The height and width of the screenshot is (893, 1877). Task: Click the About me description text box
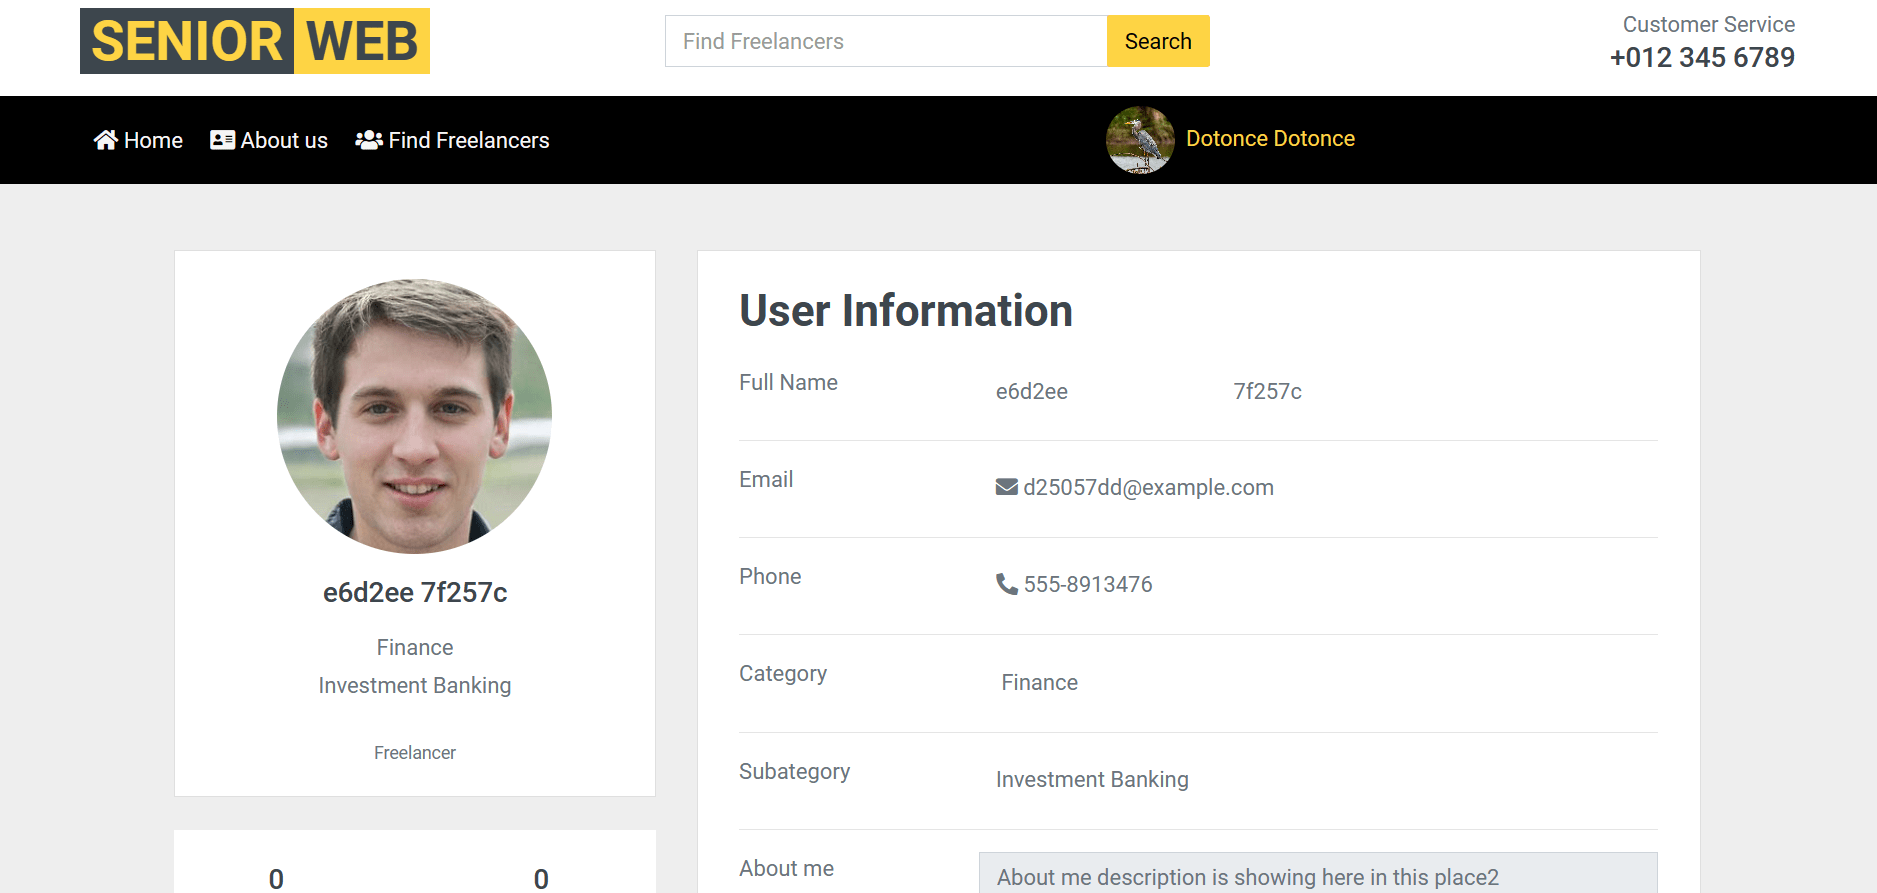click(x=1317, y=875)
